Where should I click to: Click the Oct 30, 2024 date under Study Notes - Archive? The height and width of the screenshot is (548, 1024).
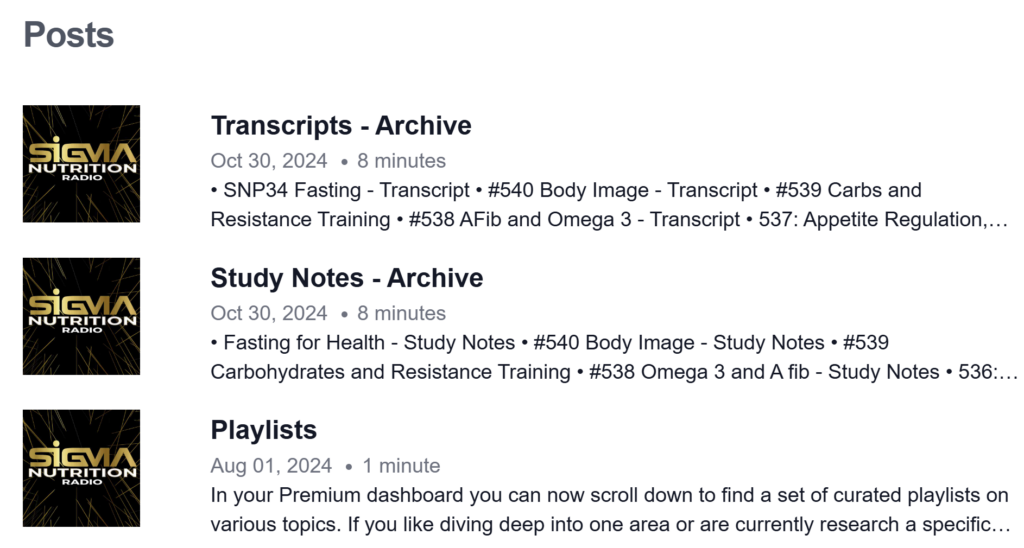click(269, 313)
